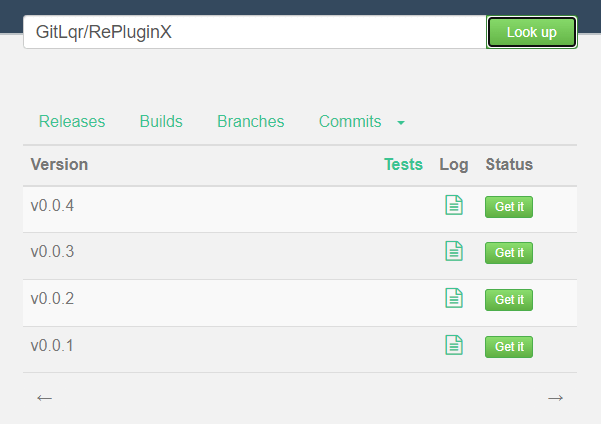Focus the GitLqr/RePluginX repository input field
This screenshot has width=601, height=424.
coord(255,32)
